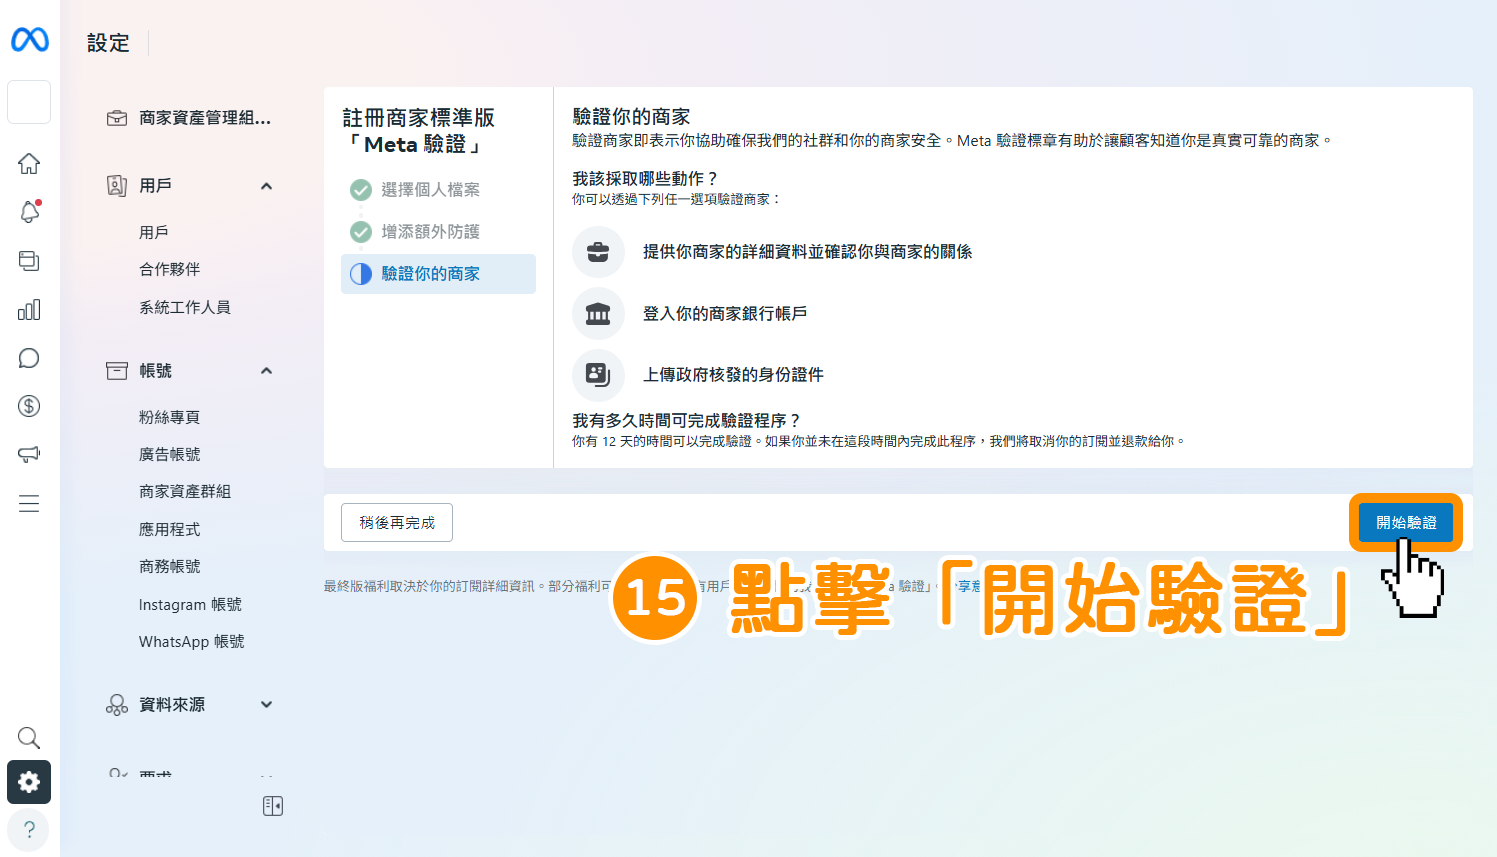This screenshot has height=857, width=1497.
Task: Expand the 資料來源 section chevron
Action: (267, 704)
